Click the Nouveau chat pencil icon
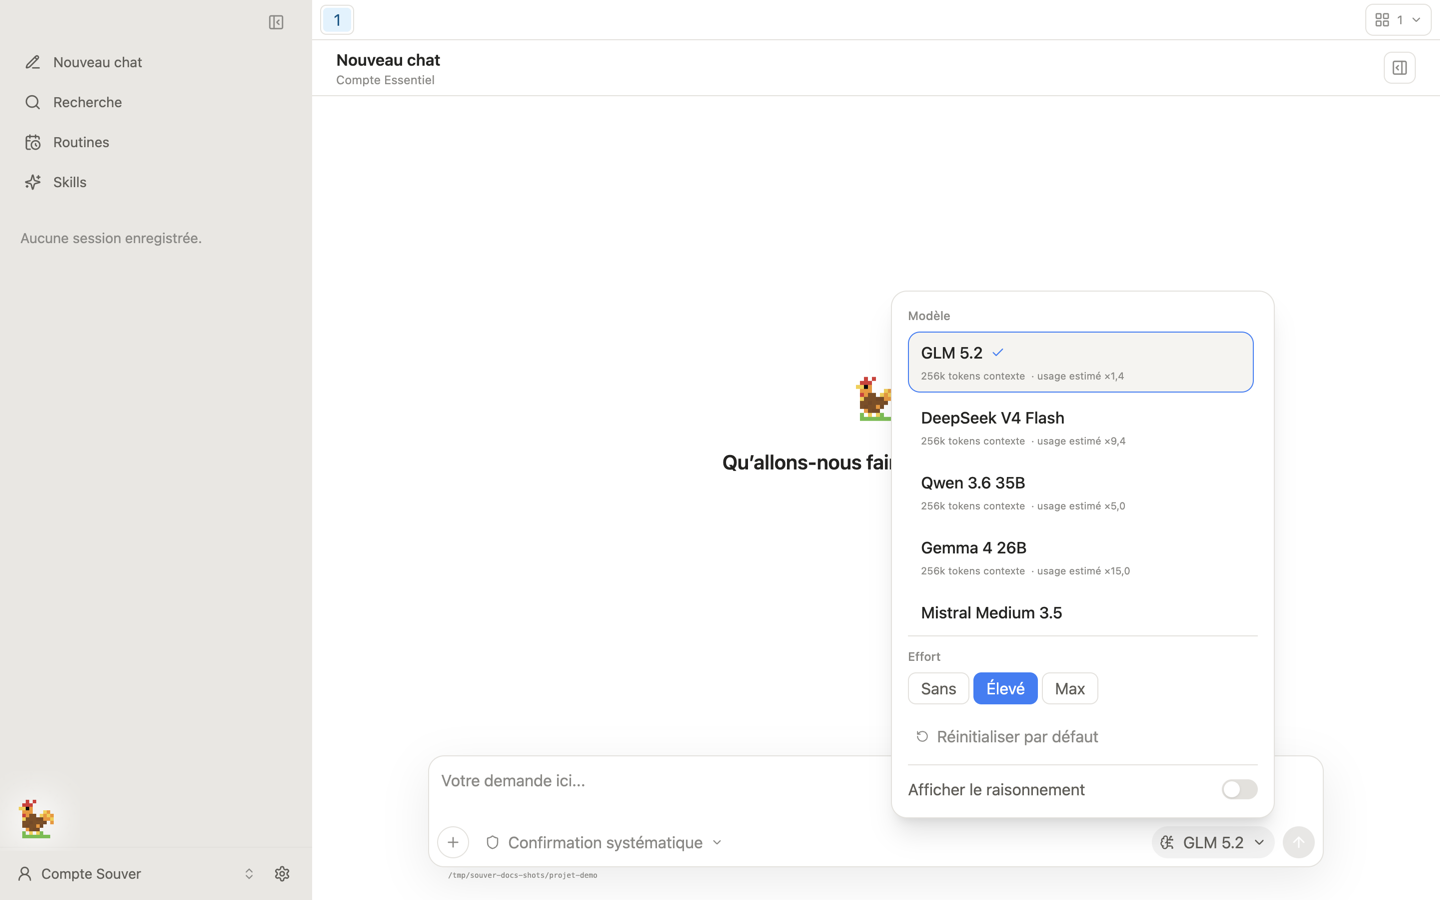This screenshot has width=1440, height=900. pyautogui.click(x=33, y=62)
